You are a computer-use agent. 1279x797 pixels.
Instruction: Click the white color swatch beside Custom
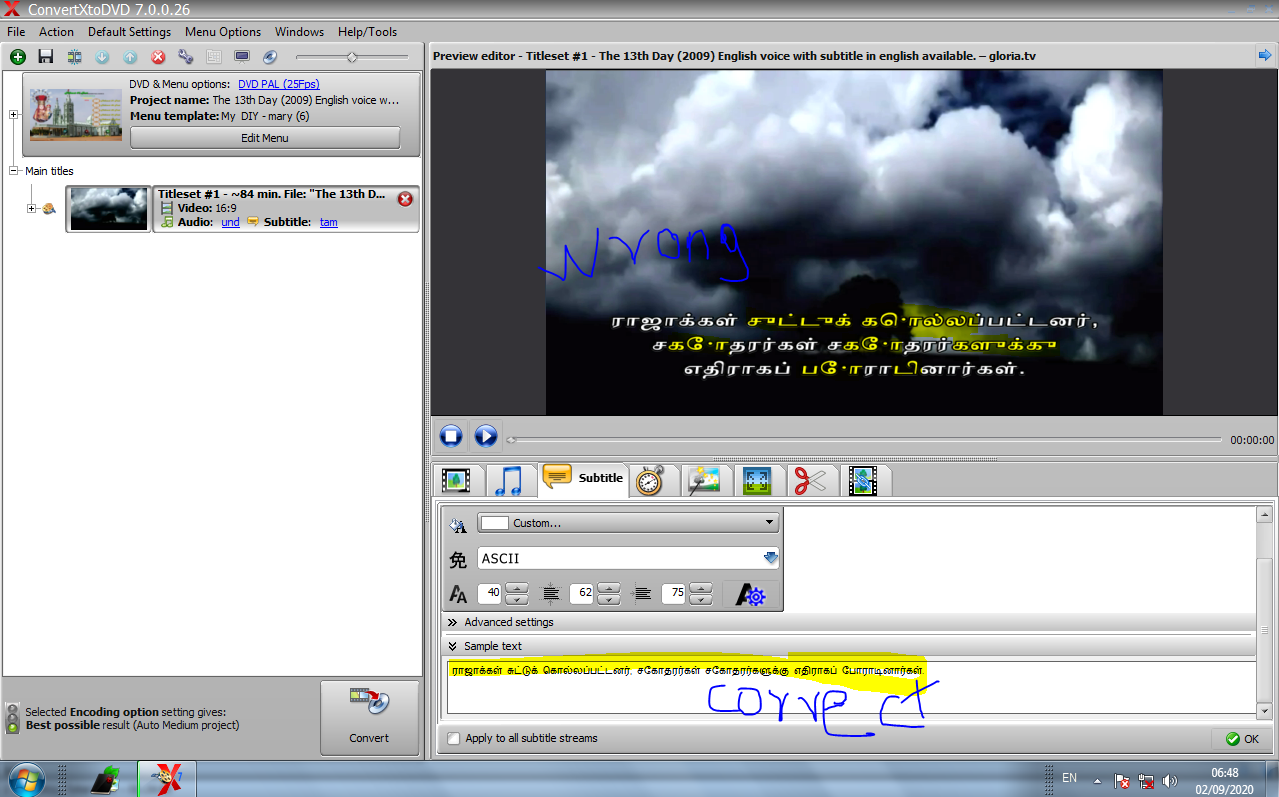coord(495,523)
